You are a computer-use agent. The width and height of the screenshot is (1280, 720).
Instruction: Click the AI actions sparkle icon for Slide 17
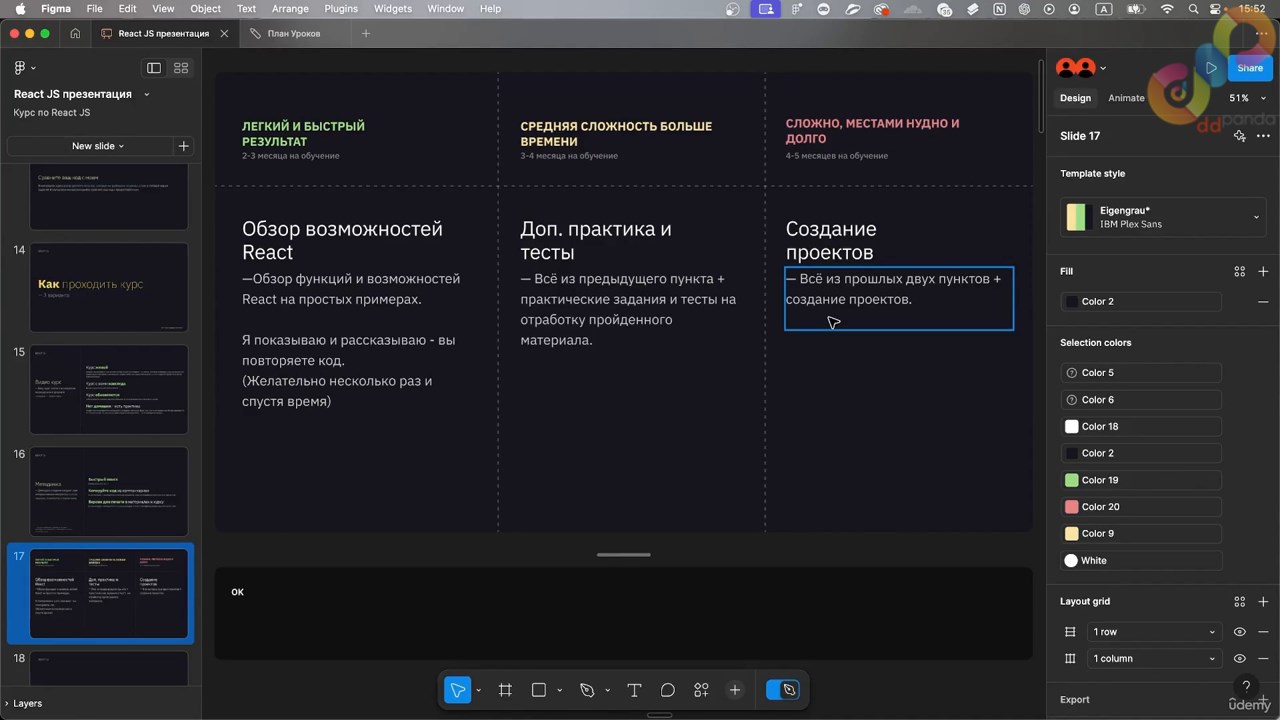1240,136
